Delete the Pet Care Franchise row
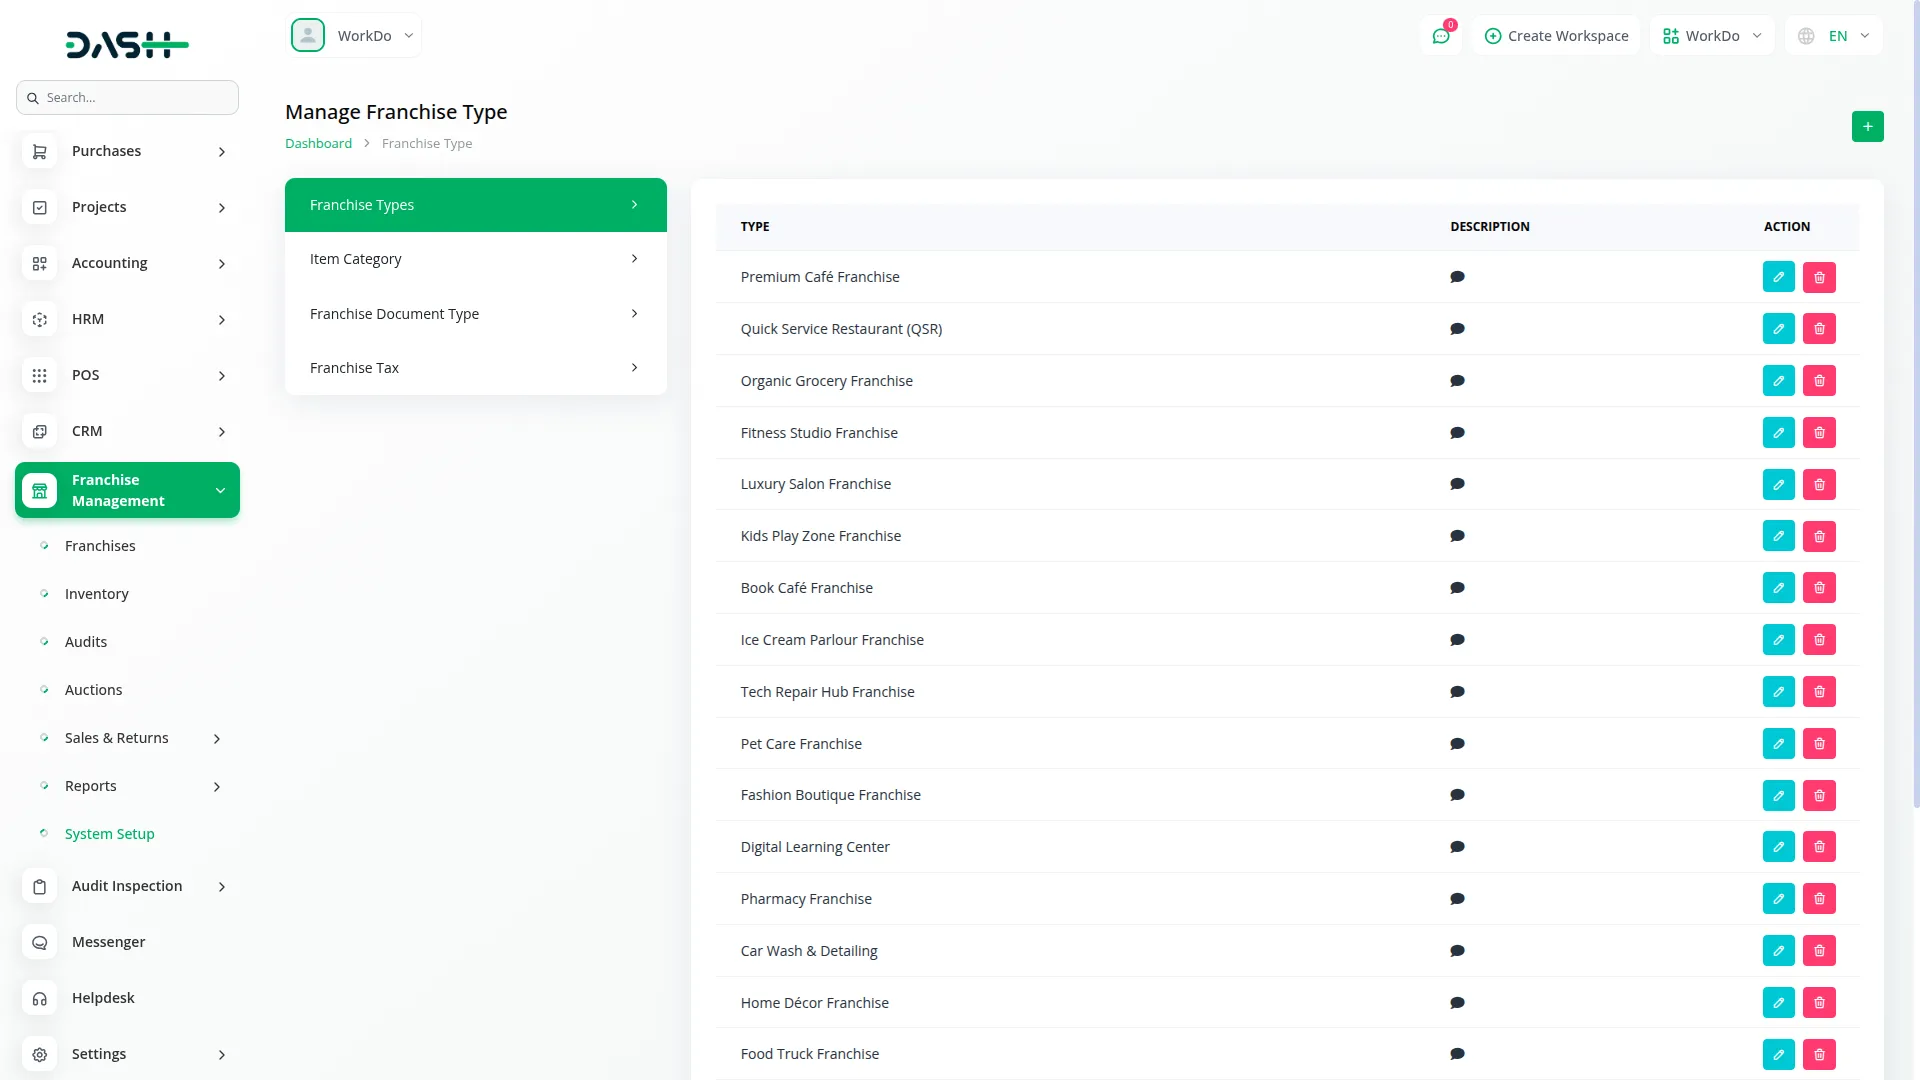This screenshot has width=1920, height=1080. click(x=1819, y=744)
